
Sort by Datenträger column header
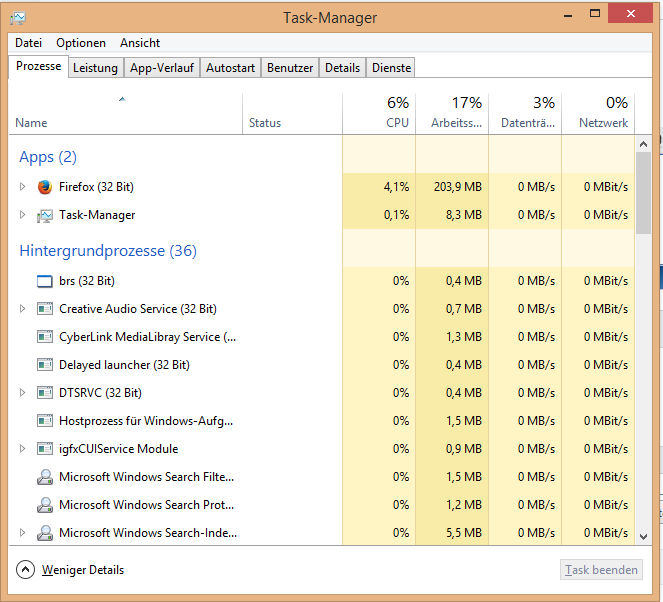525,114
